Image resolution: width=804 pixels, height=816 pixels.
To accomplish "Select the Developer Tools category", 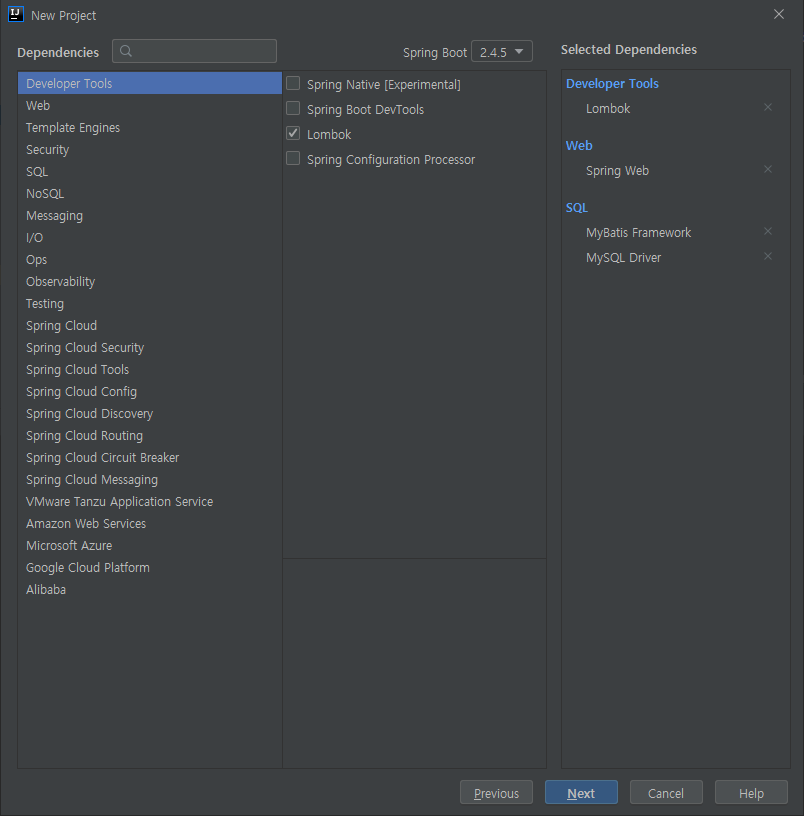I will [150, 83].
